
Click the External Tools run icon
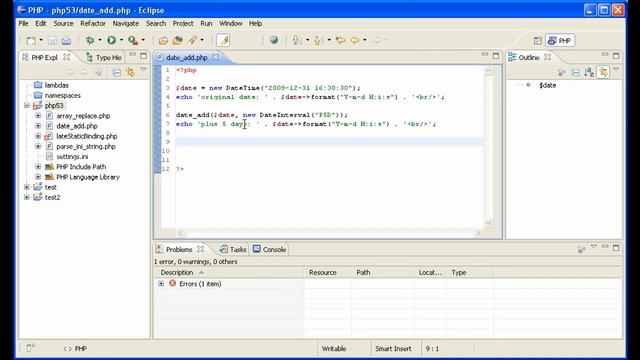(133, 40)
